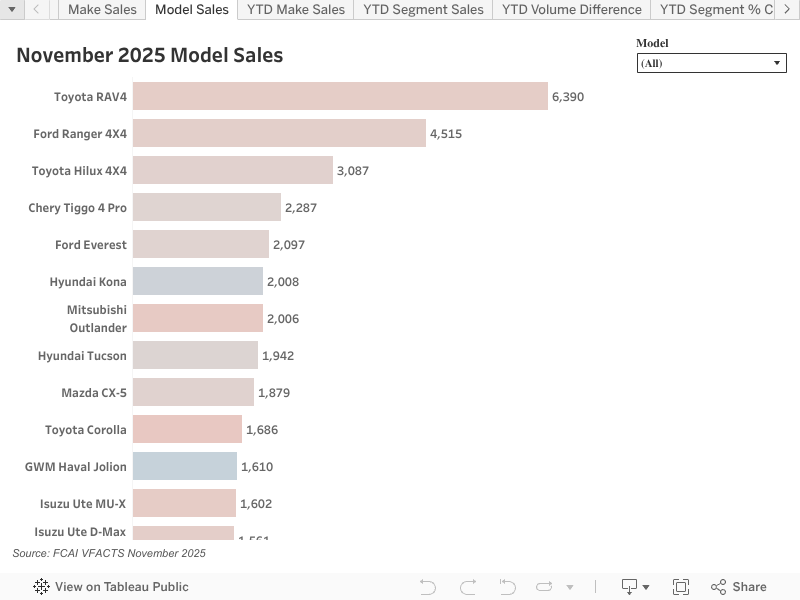
Task: Click the Undo arrow icon
Action: (428, 587)
